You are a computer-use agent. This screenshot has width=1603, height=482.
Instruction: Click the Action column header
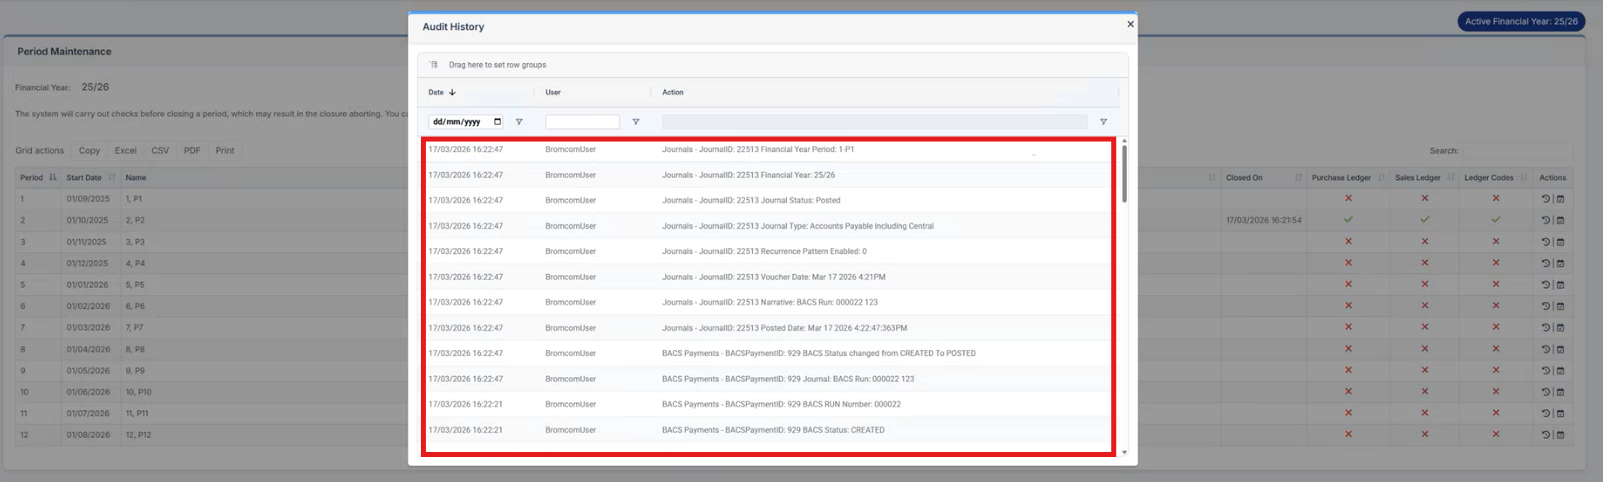point(673,92)
